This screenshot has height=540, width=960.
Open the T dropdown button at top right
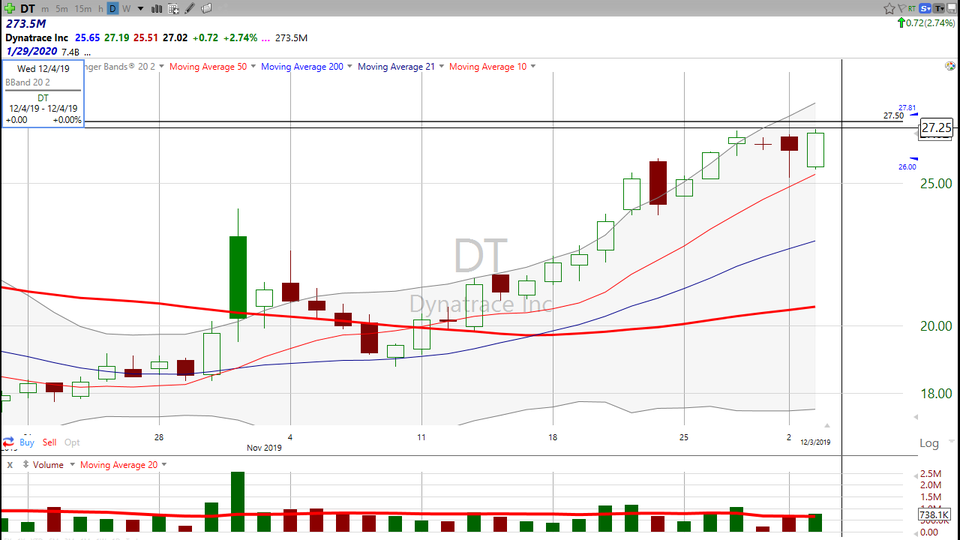click(939, 9)
